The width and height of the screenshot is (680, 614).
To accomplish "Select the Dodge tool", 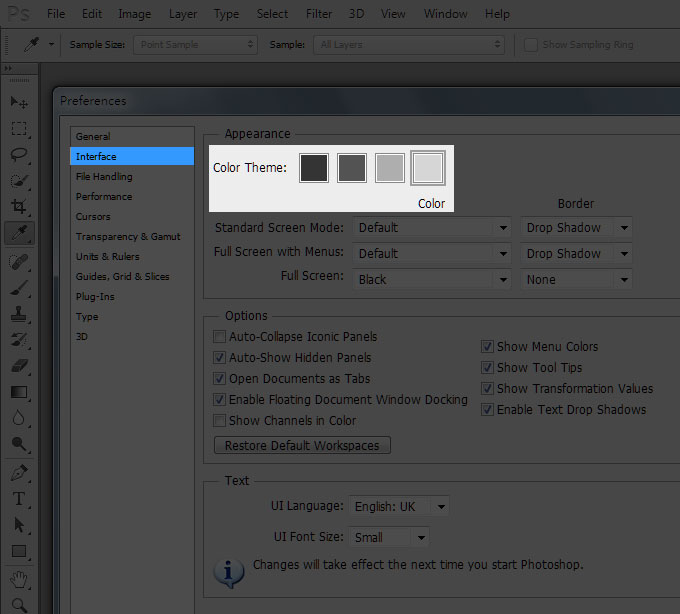I will (x=19, y=444).
